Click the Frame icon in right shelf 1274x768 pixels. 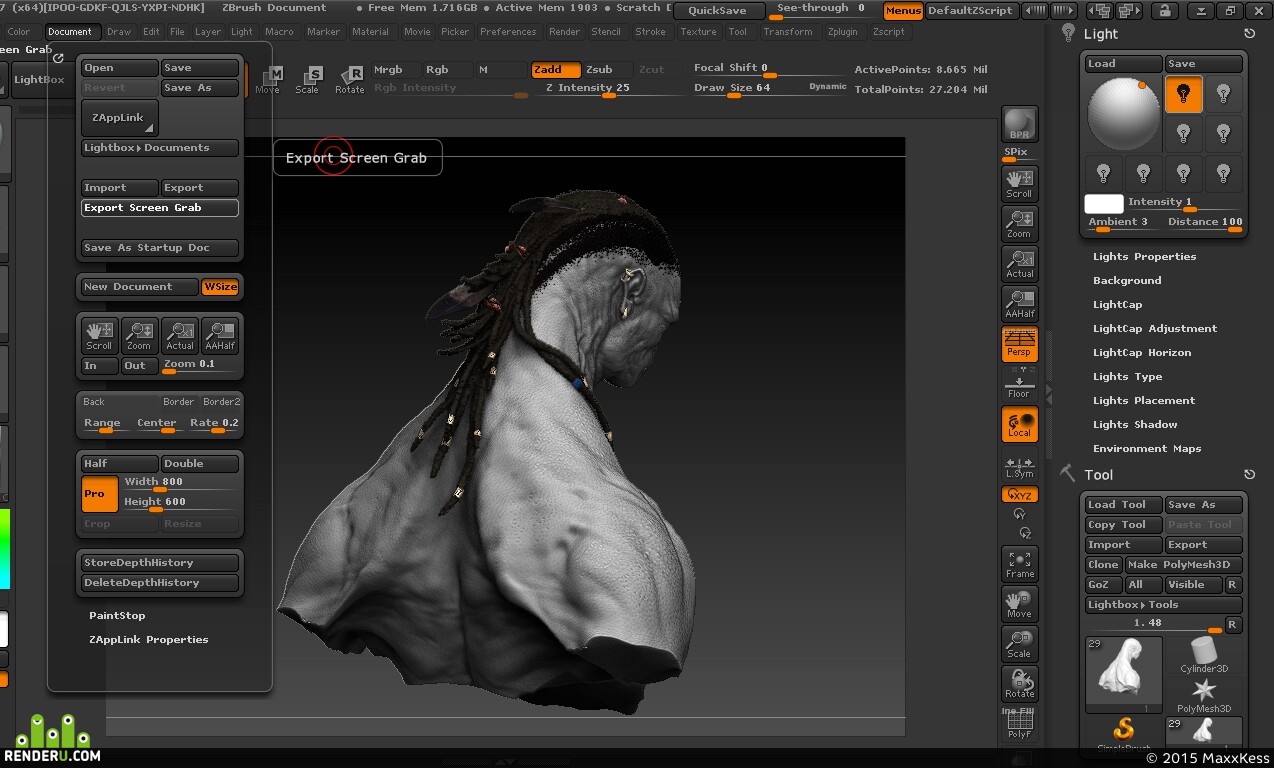pyautogui.click(x=1019, y=564)
